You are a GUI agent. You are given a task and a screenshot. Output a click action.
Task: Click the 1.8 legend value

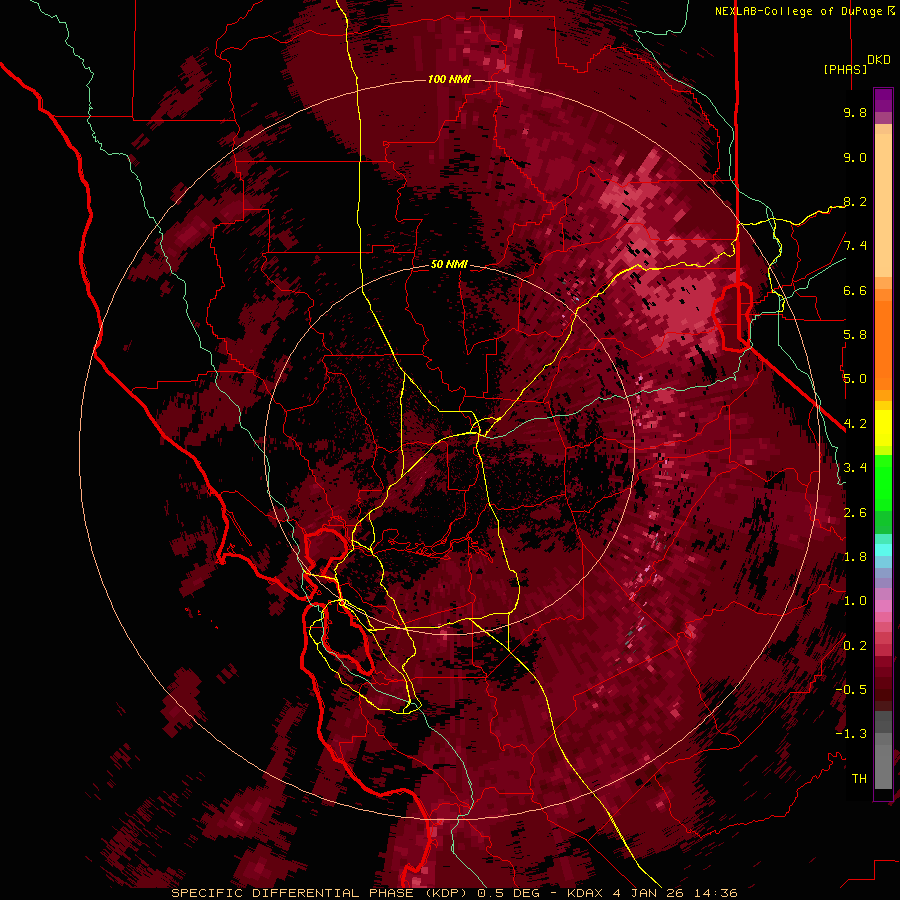[x=855, y=557]
